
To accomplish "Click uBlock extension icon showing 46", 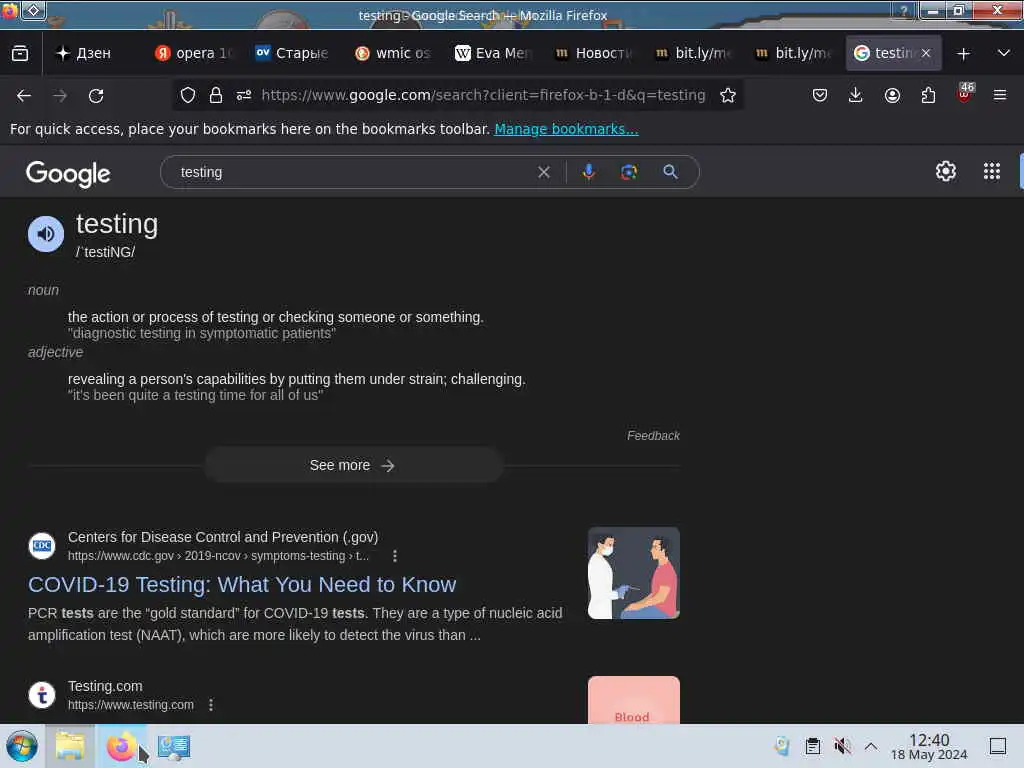I will (x=964, y=93).
